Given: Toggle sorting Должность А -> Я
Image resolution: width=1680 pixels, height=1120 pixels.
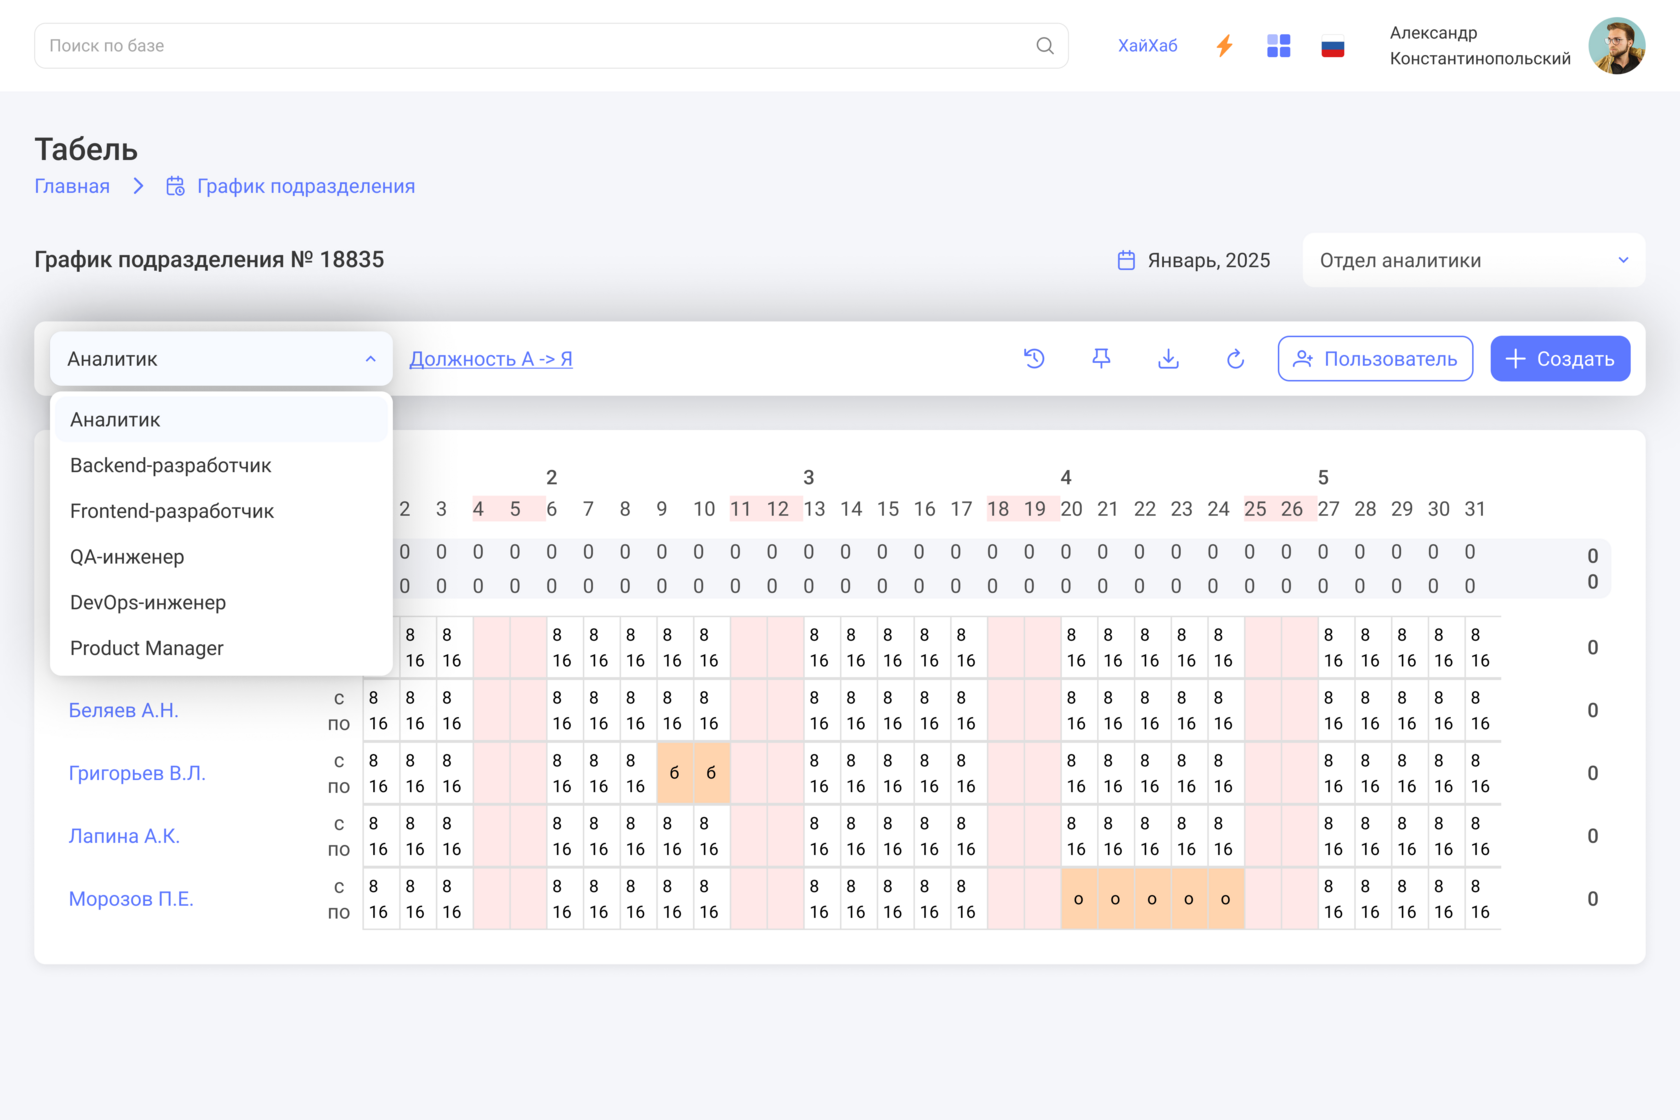Looking at the screenshot, I should 491,359.
